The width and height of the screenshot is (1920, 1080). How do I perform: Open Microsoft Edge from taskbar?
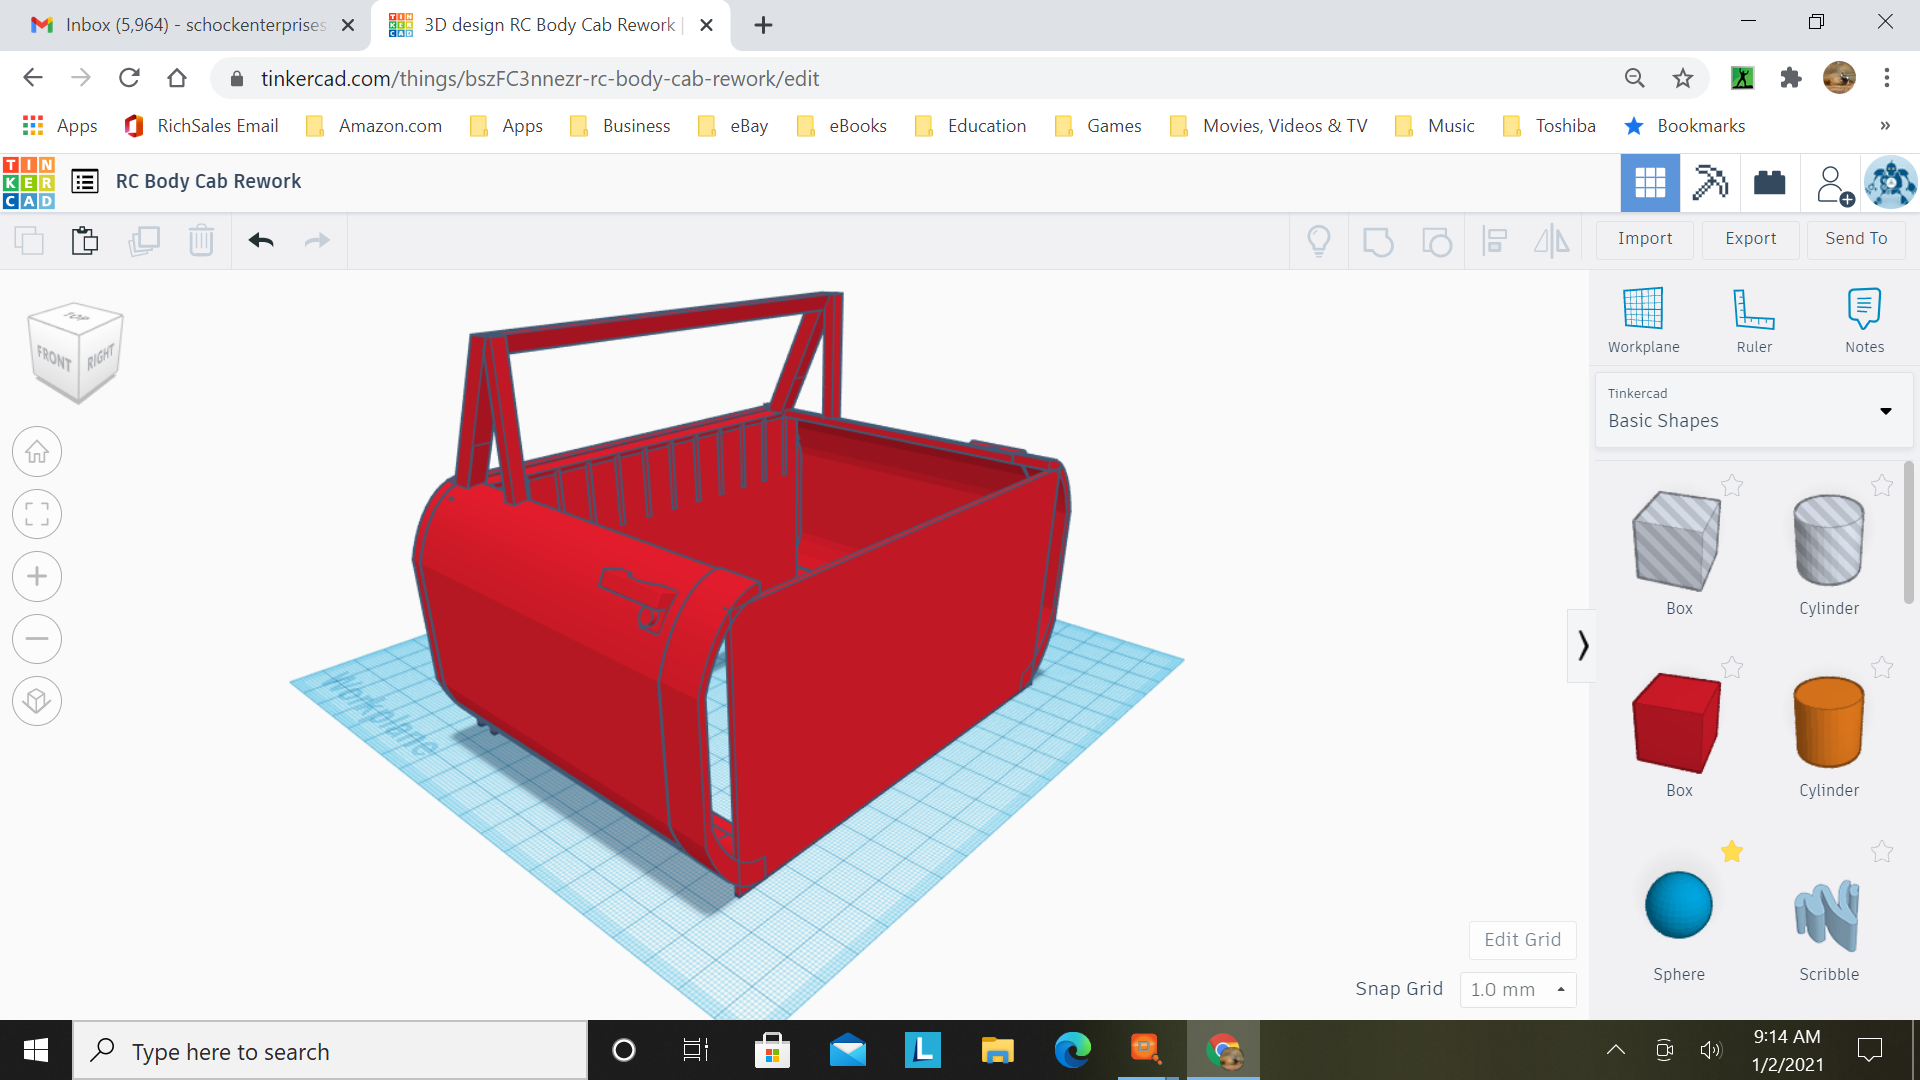point(1072,1050)
